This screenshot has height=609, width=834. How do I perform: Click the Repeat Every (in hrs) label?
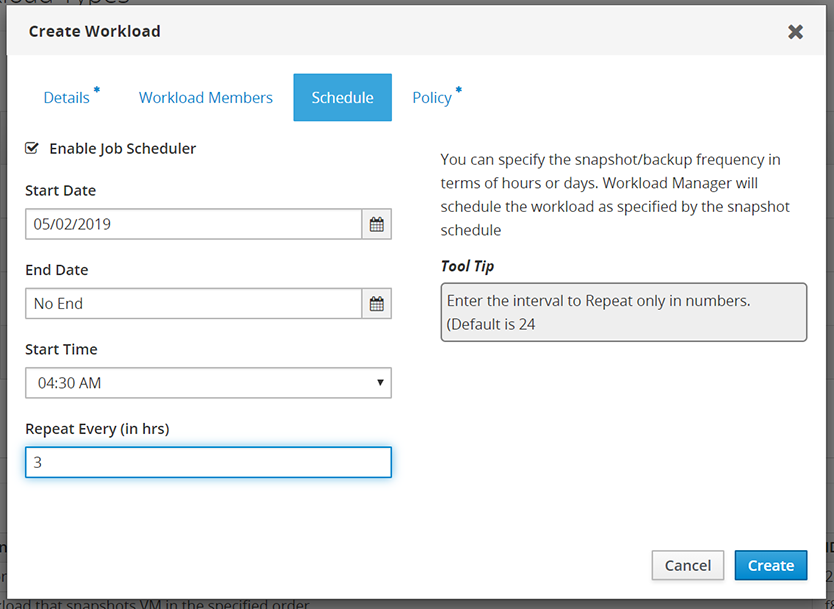(x=97, y=429)
